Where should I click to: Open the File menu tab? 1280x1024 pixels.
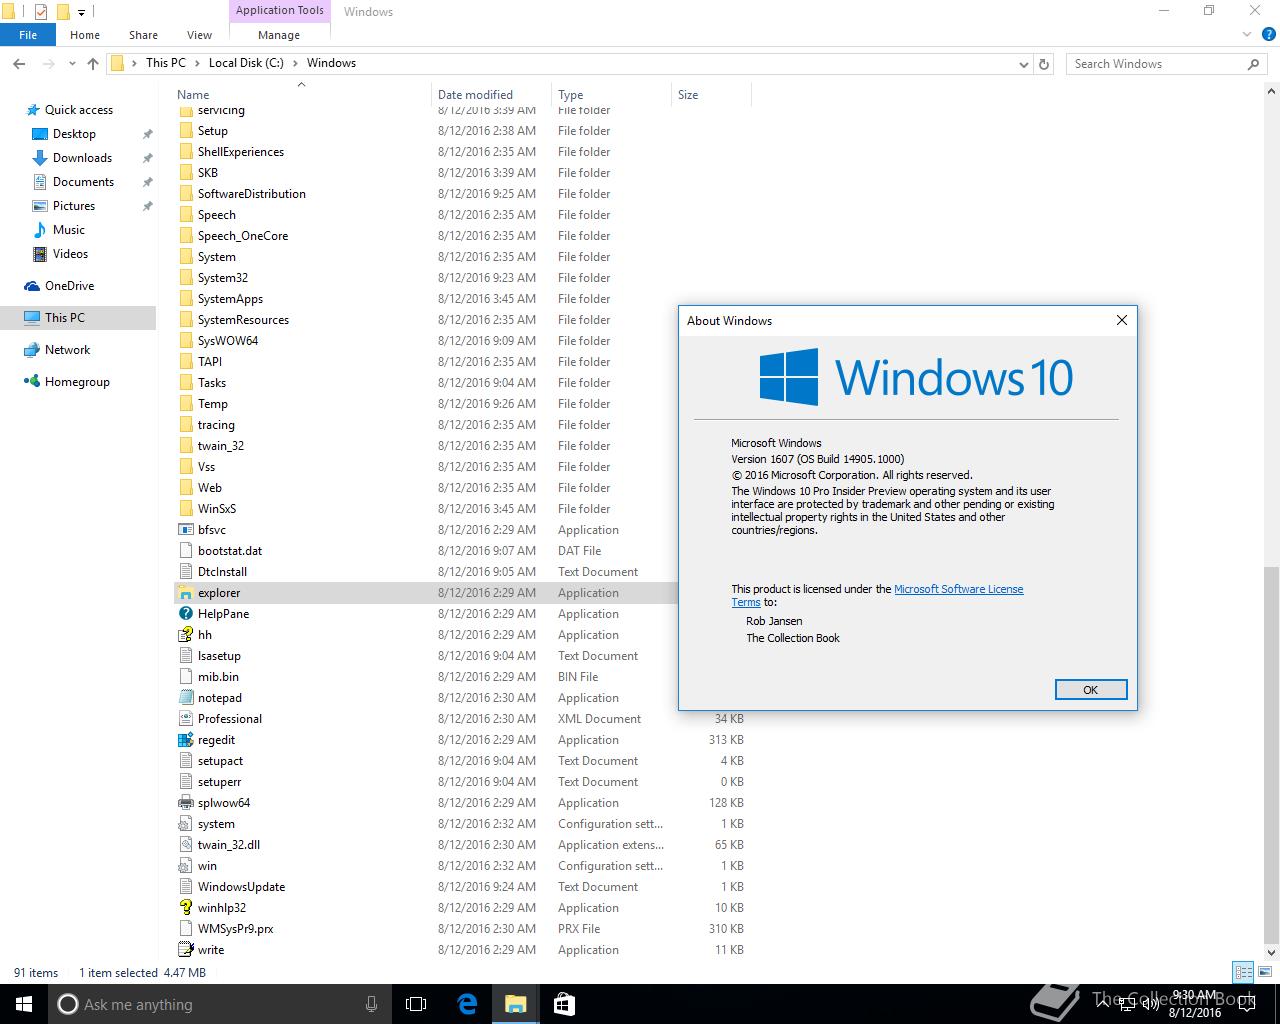(x=28, y=35)
